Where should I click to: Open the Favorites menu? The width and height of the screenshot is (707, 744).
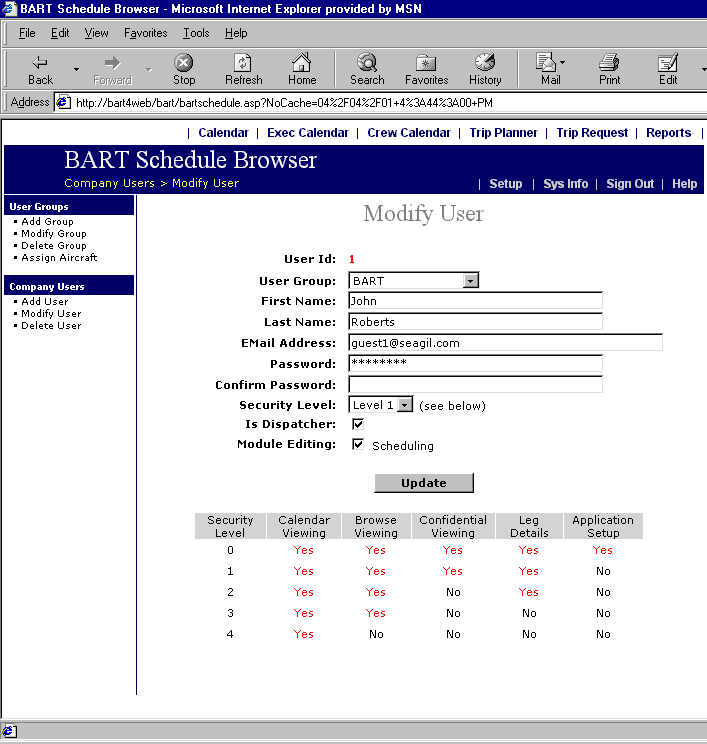click(146, 33)
